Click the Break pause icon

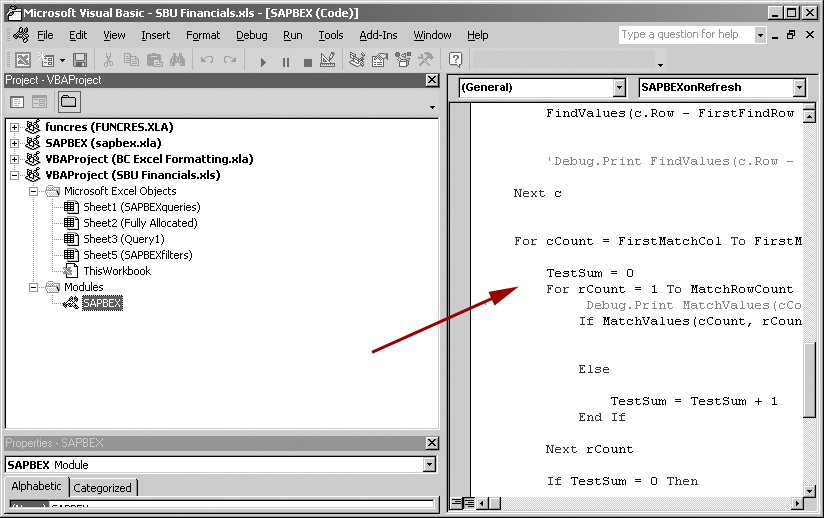286,62
